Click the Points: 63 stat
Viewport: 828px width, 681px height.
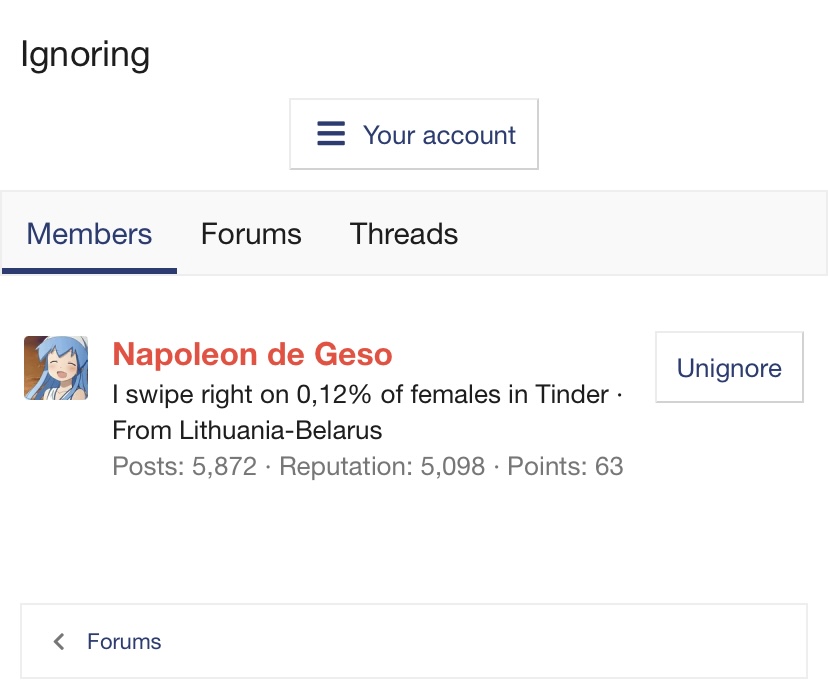click(x=565, y=466)
